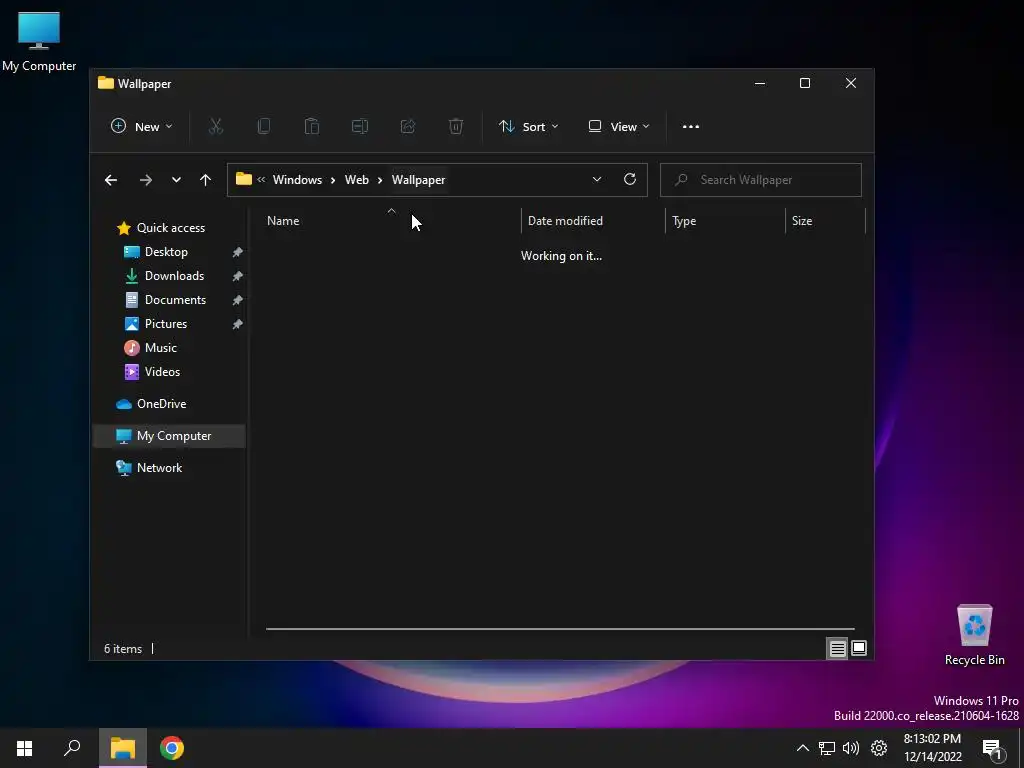
Task: Open the volume speaker tray icon
Action: click(851, 748)
